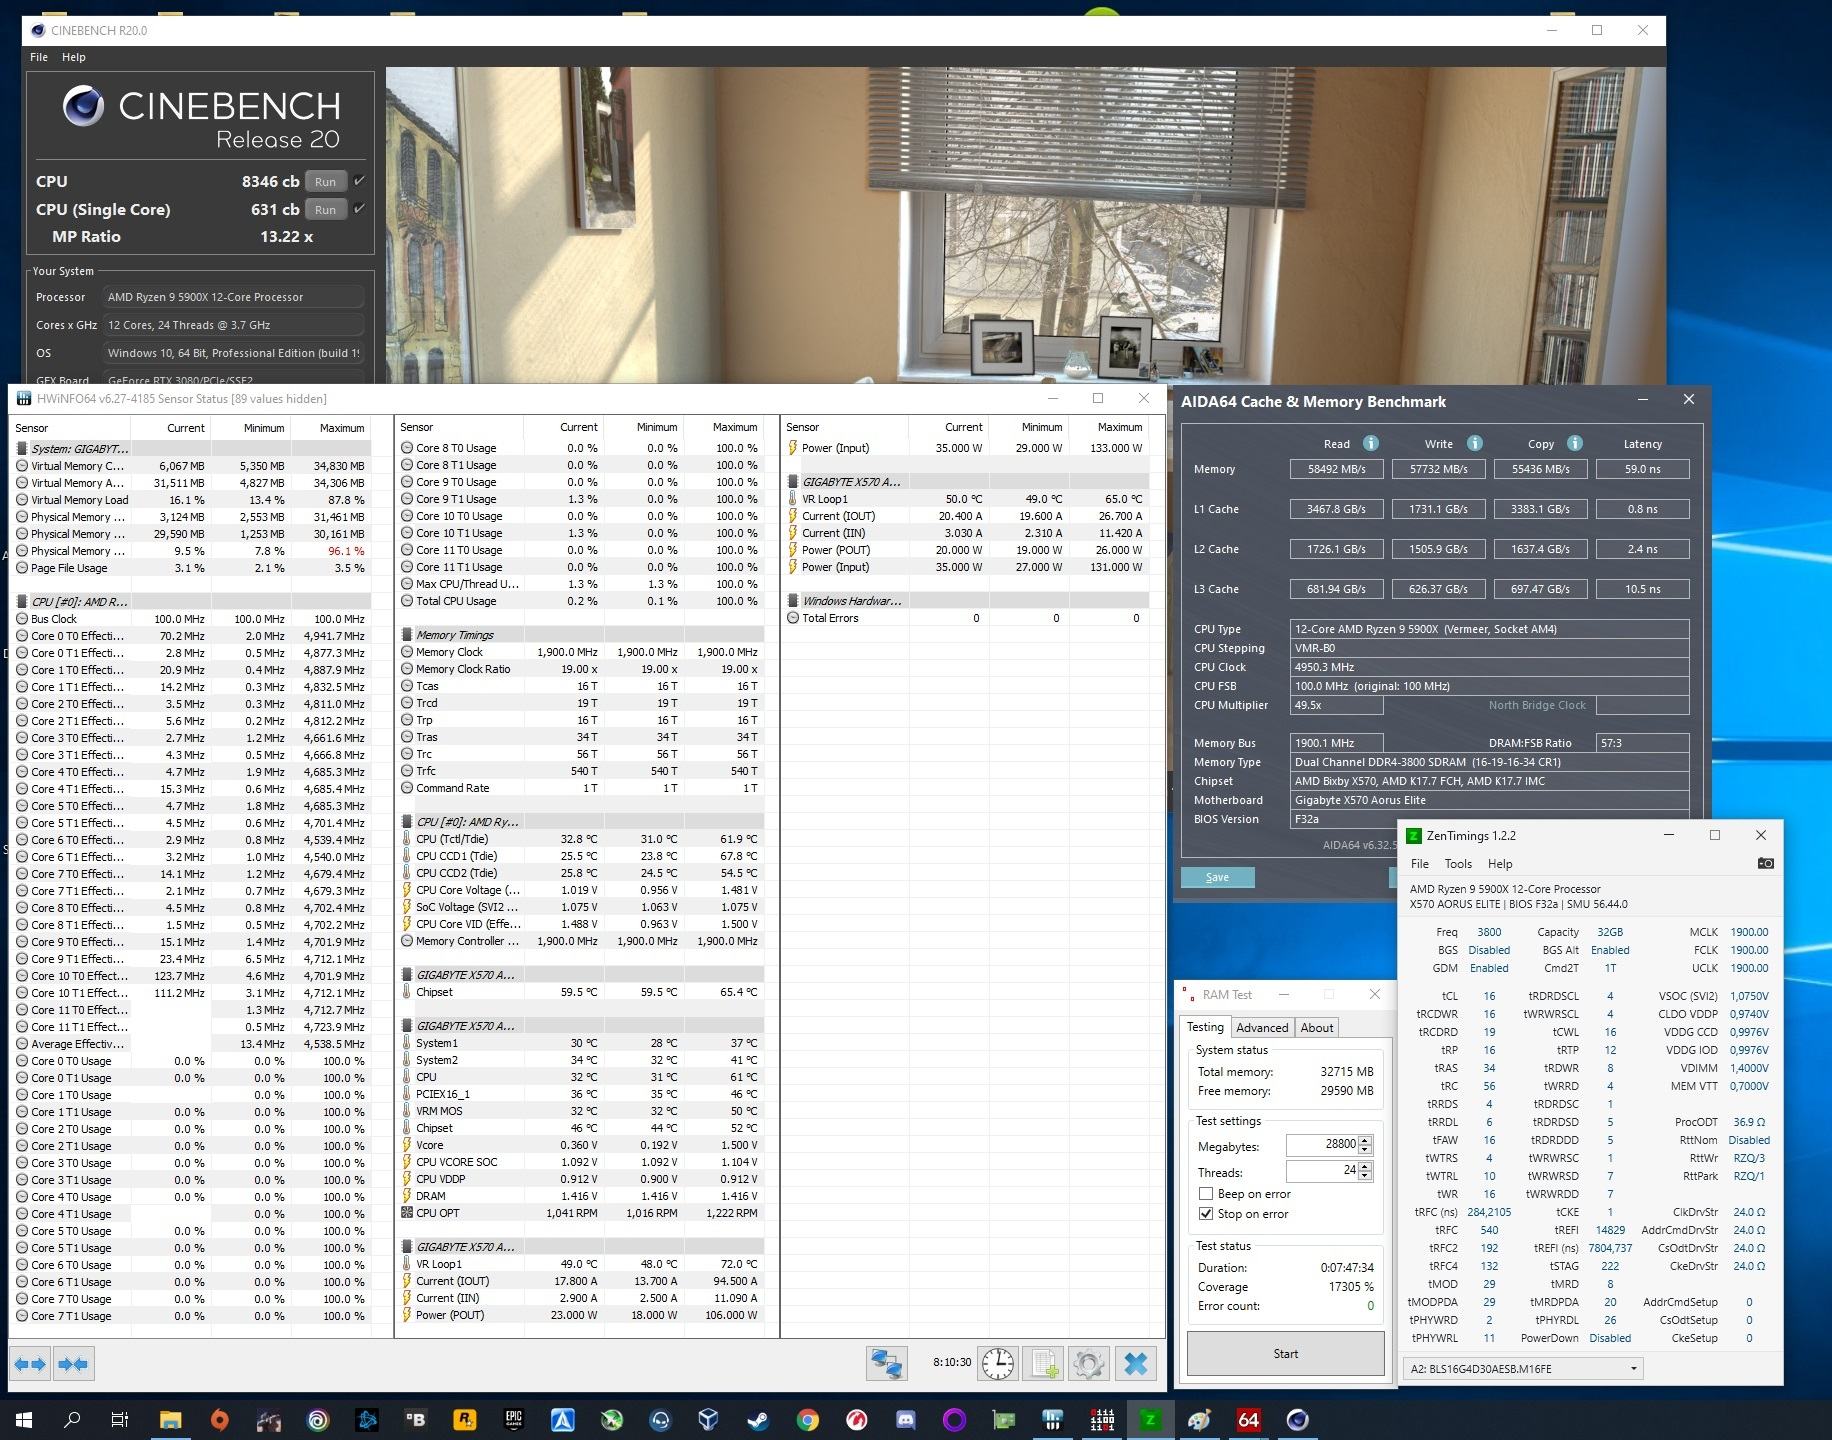Screen dimensions: 1832x1440
Task: Decrease Megabytes value with down arrow
Action: coord(1366,1150)
